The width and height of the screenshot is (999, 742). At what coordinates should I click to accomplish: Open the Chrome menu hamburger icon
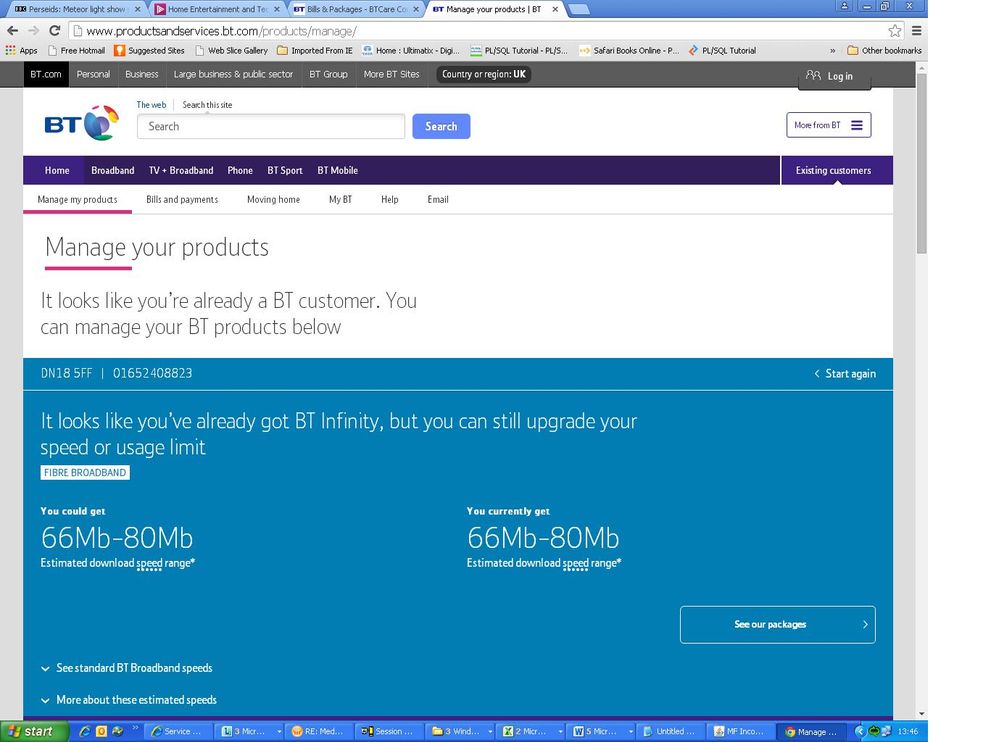click(x=916, y=31)
